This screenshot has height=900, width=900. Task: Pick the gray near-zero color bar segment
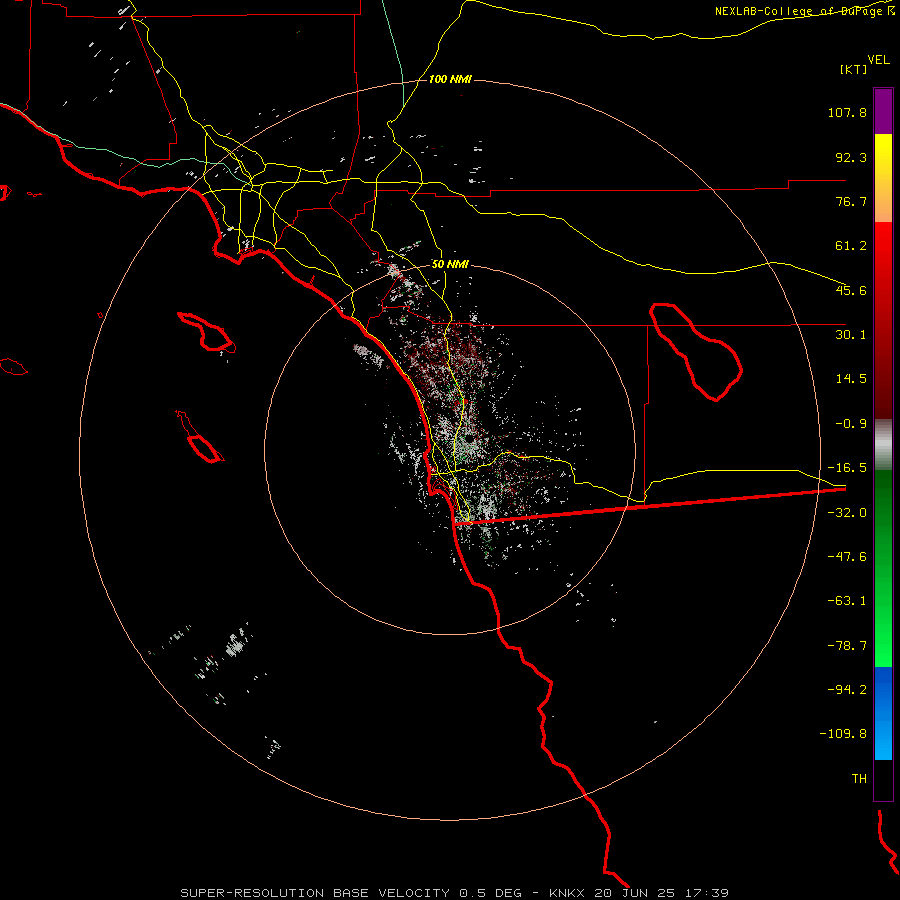pyautogui.click(x=883, y=445)
